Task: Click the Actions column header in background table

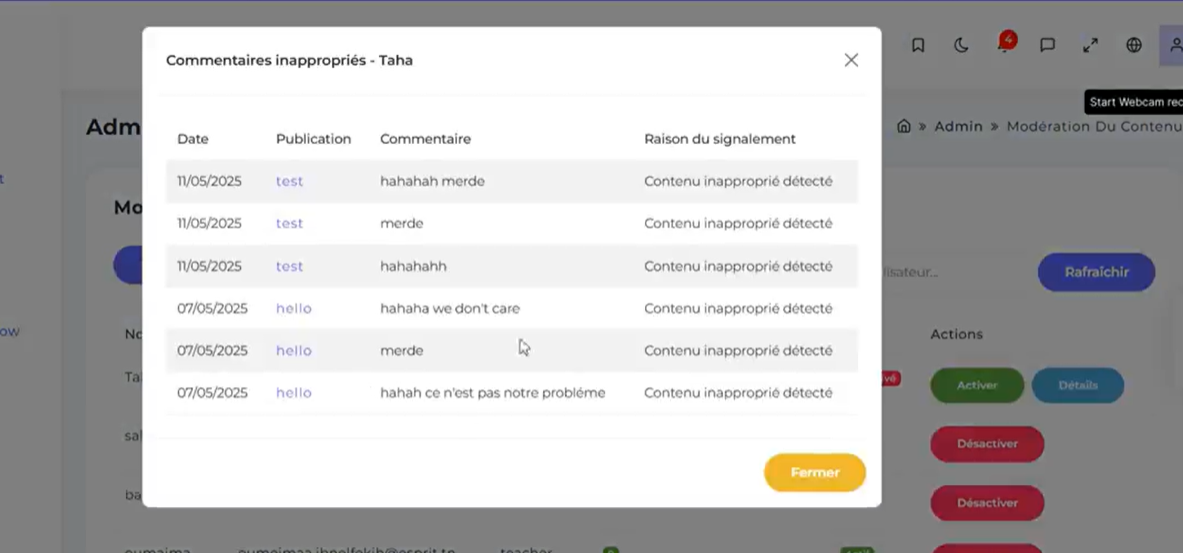Action: 957,334
